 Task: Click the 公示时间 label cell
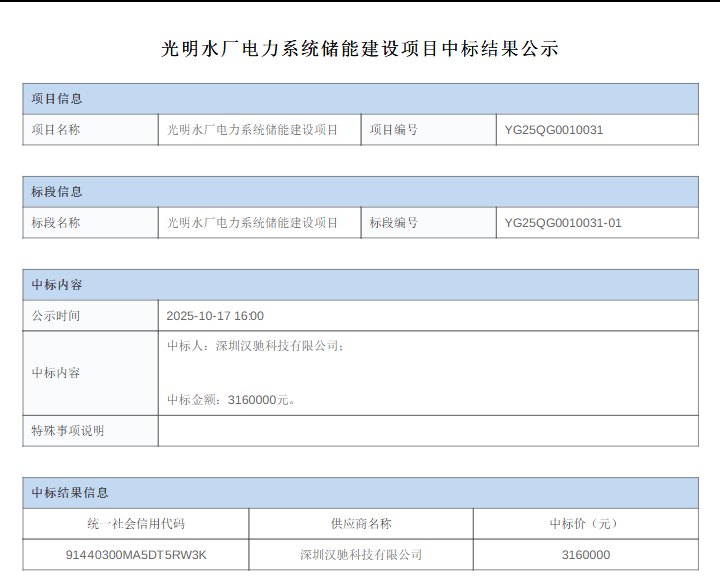[x=56, y=316]
